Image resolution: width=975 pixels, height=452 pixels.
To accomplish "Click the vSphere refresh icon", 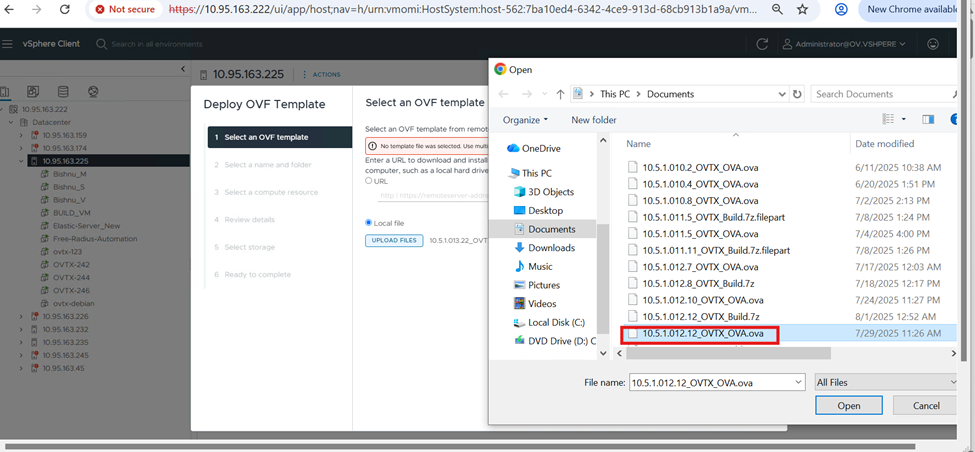I will point(762,44).
